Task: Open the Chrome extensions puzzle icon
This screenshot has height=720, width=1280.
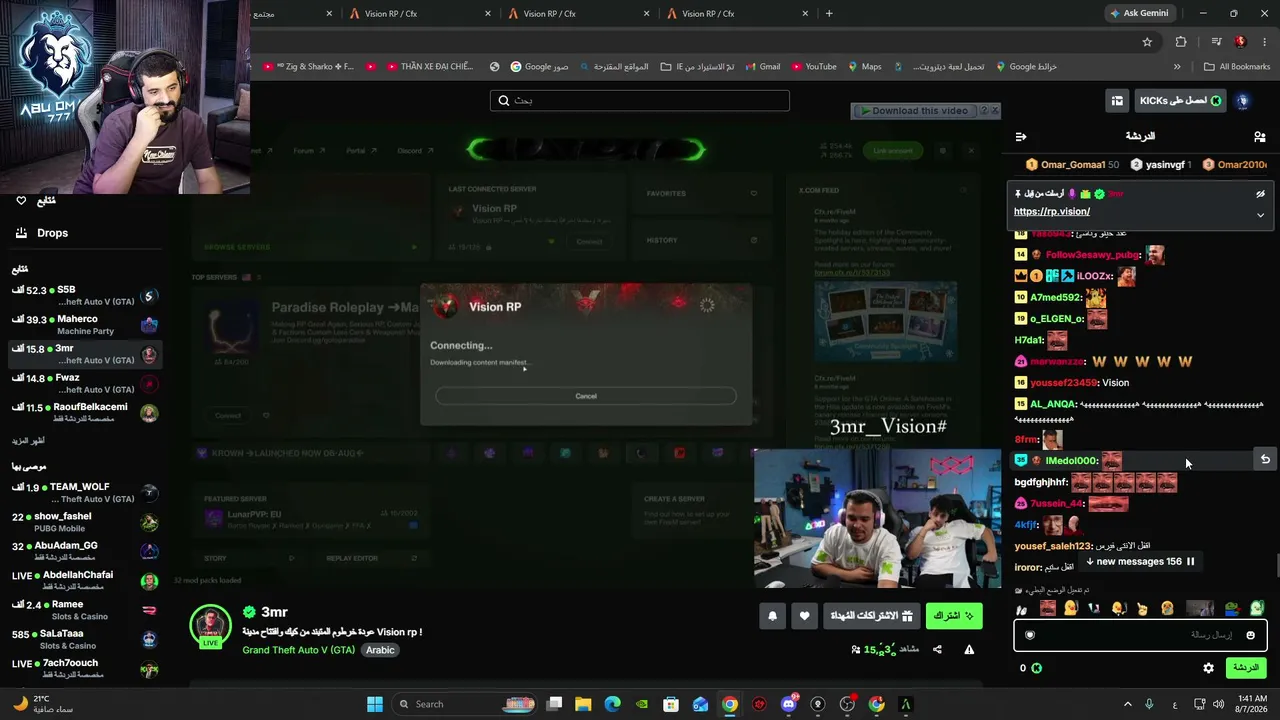Action: click(x=1181, y=42)
